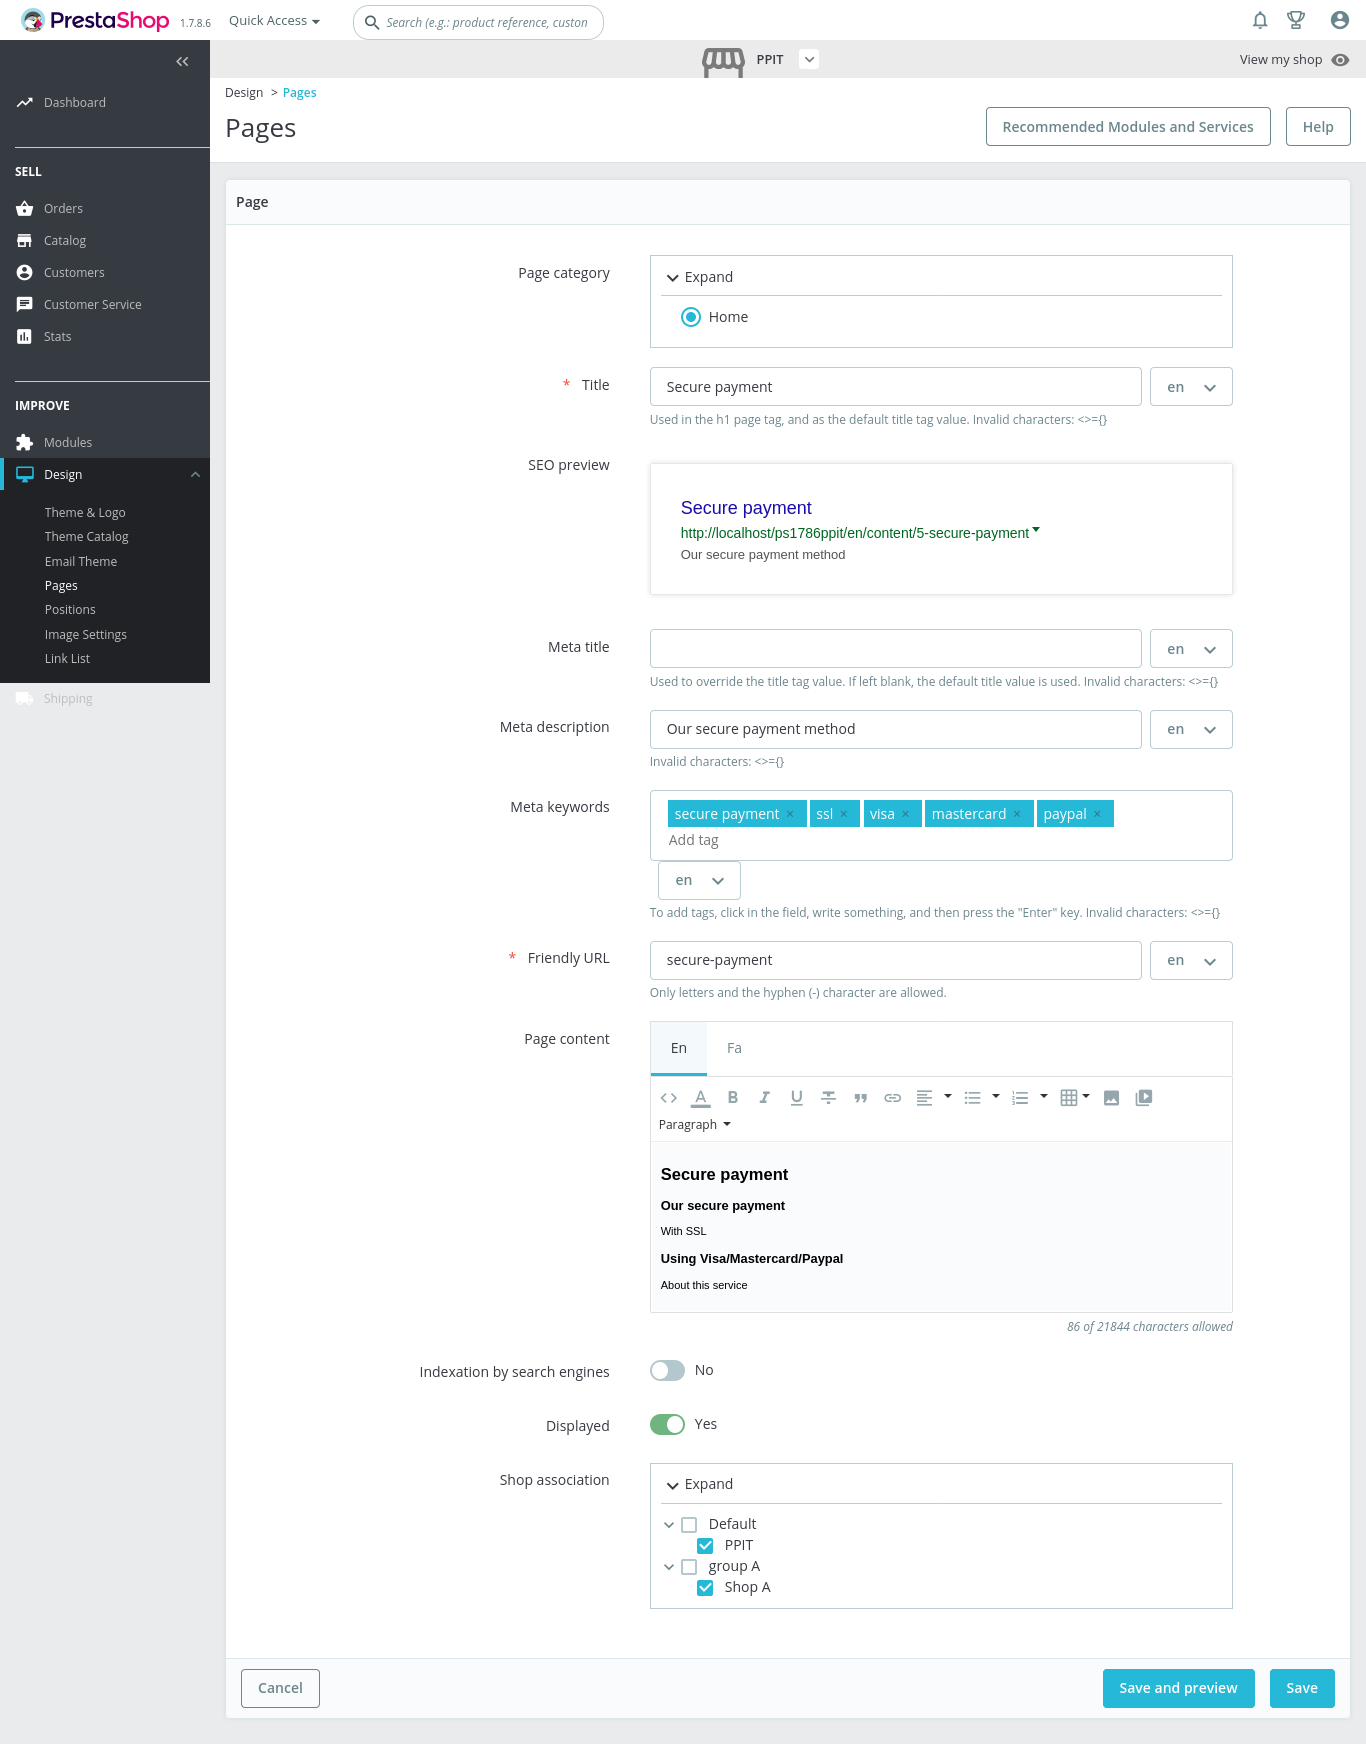
Task: Check the Default shop group checkbox
Action: [x=689, y=1525]
